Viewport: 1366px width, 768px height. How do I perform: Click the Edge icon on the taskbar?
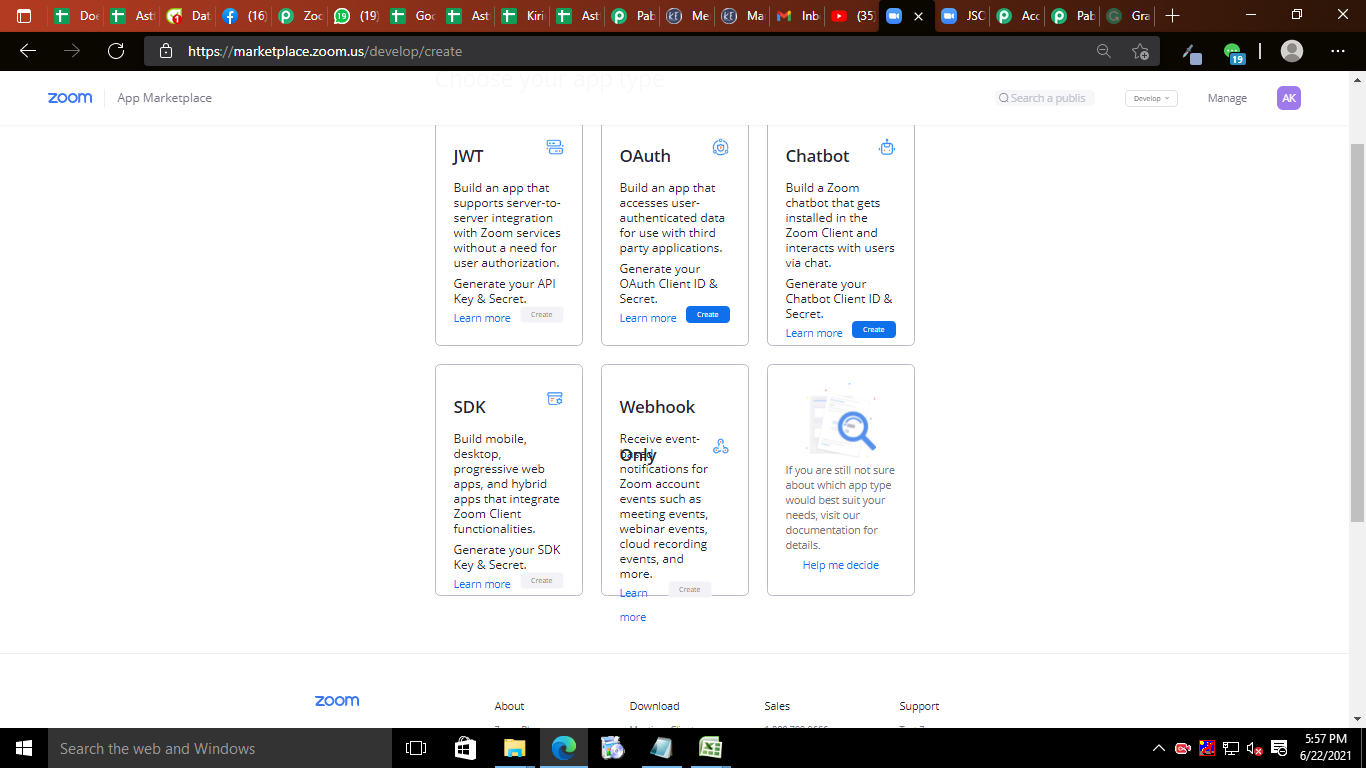(563, 748)
